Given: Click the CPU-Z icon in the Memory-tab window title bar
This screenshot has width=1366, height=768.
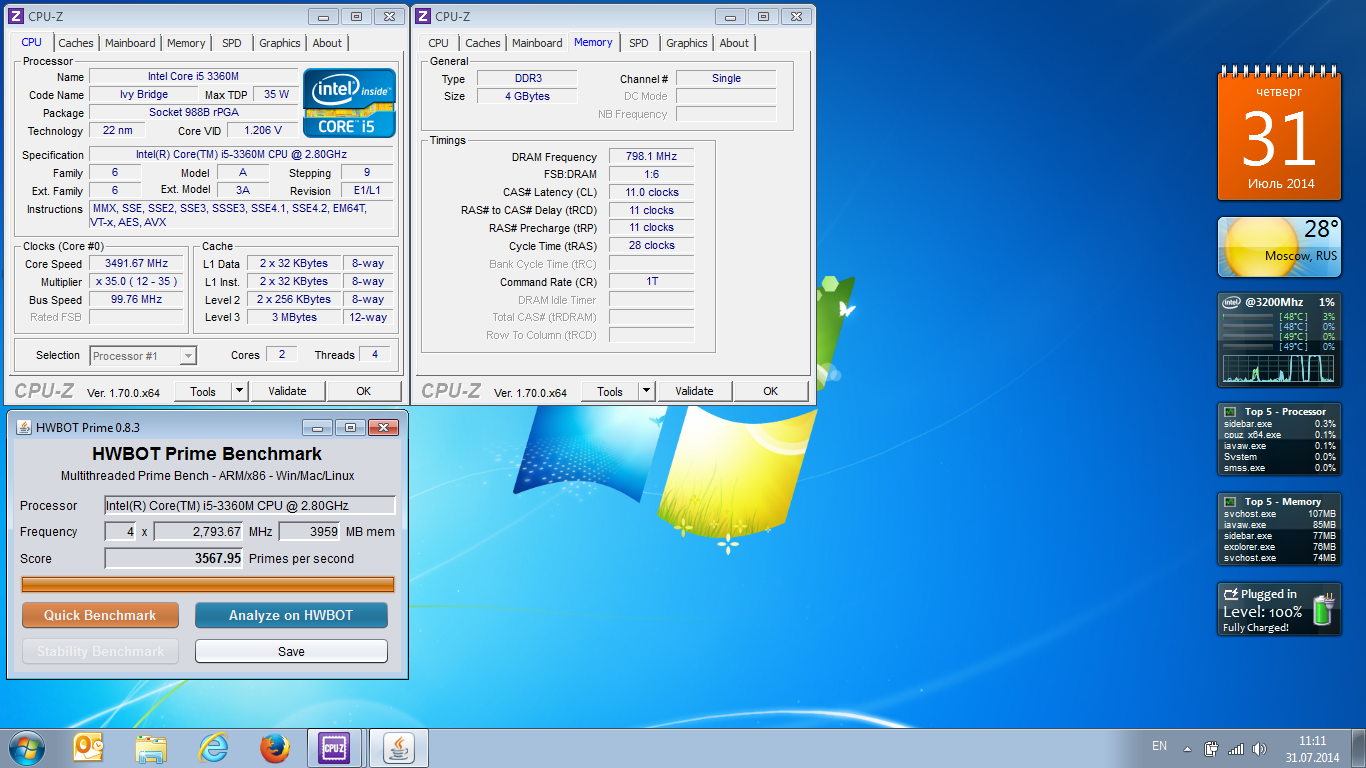Looking at the screenshot, I should pyautogui.click(x=423, y=16).
